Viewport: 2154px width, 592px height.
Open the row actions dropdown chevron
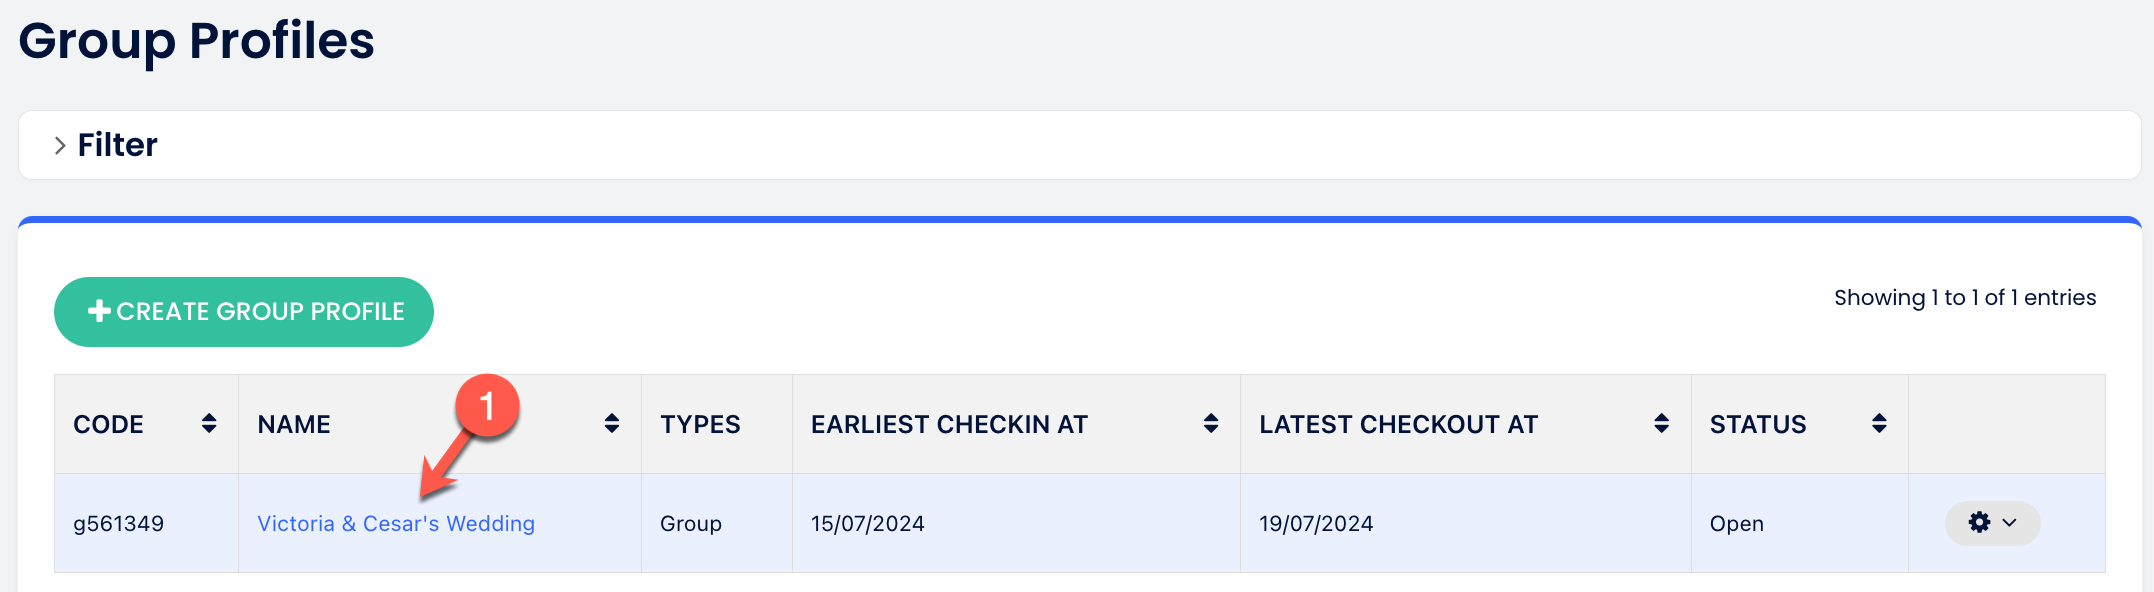click(x=2010, y=523)
